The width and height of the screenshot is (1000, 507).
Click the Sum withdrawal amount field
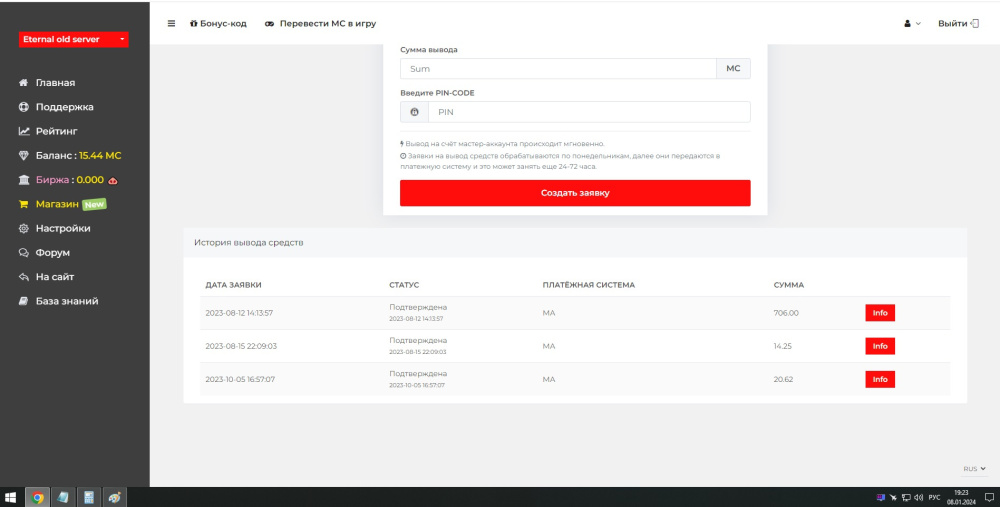coord(558,69)
